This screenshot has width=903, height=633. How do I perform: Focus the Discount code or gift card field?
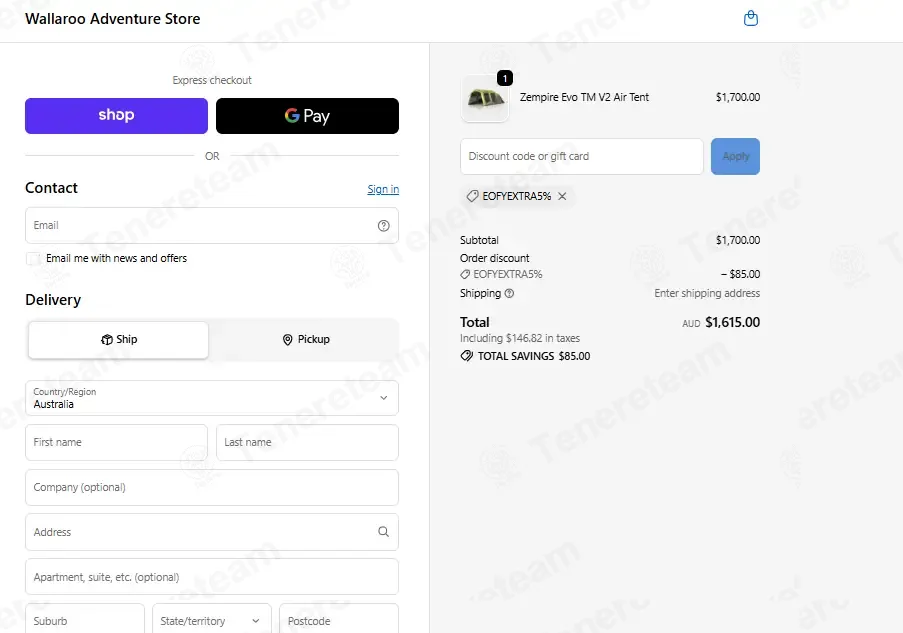[582, 156]
